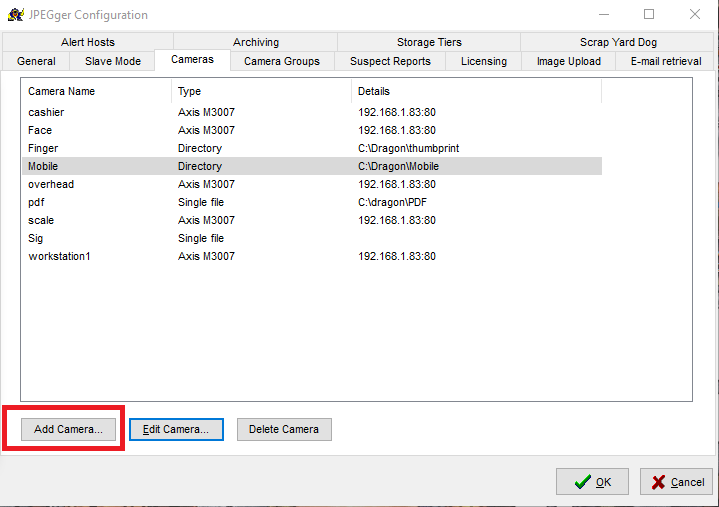The image size is (719, 507).
Task: Go to the Licensing tab
Action: 484,61
